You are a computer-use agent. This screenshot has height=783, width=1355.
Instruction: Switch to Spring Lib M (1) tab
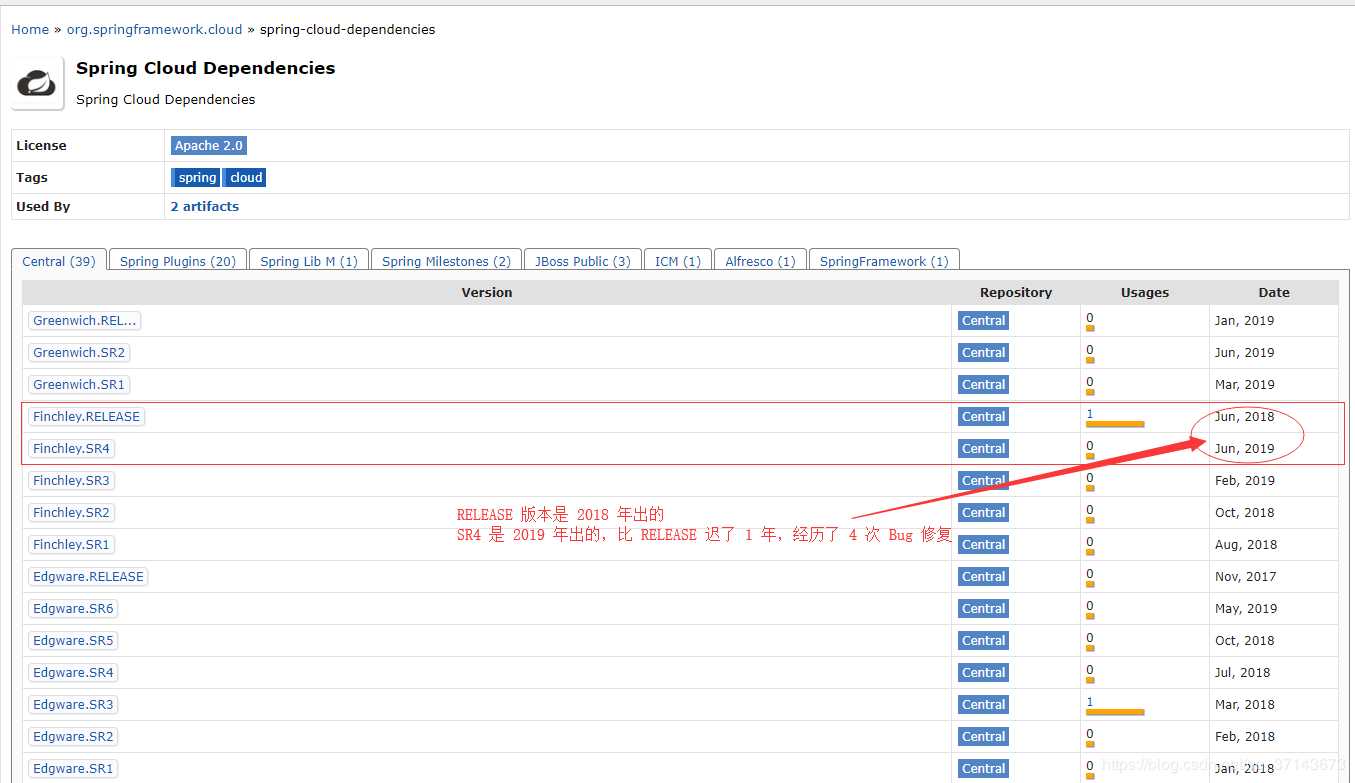309,261
